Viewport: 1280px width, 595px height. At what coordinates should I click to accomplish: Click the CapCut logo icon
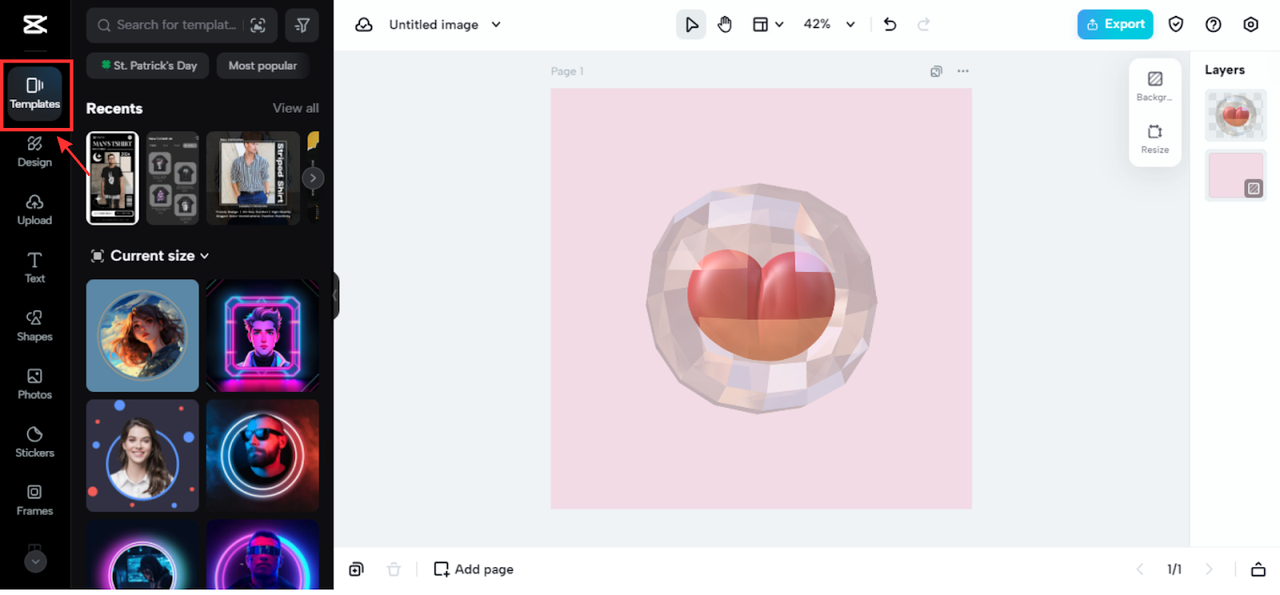click(x=34, y=25)
